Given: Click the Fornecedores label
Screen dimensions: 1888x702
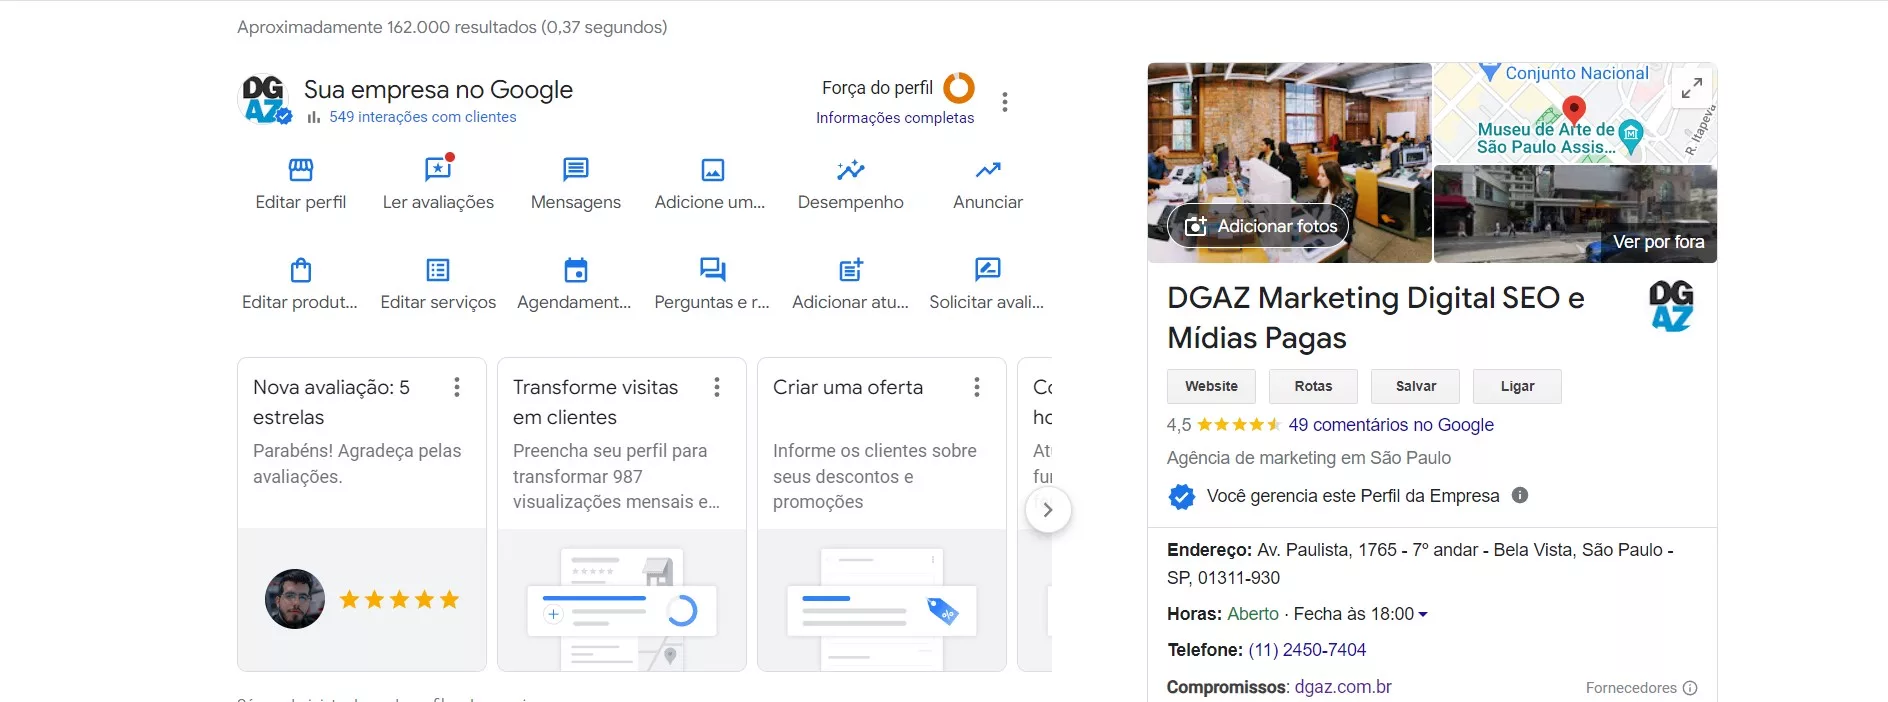Looking at the screenshot, I should pos(1631,688).
